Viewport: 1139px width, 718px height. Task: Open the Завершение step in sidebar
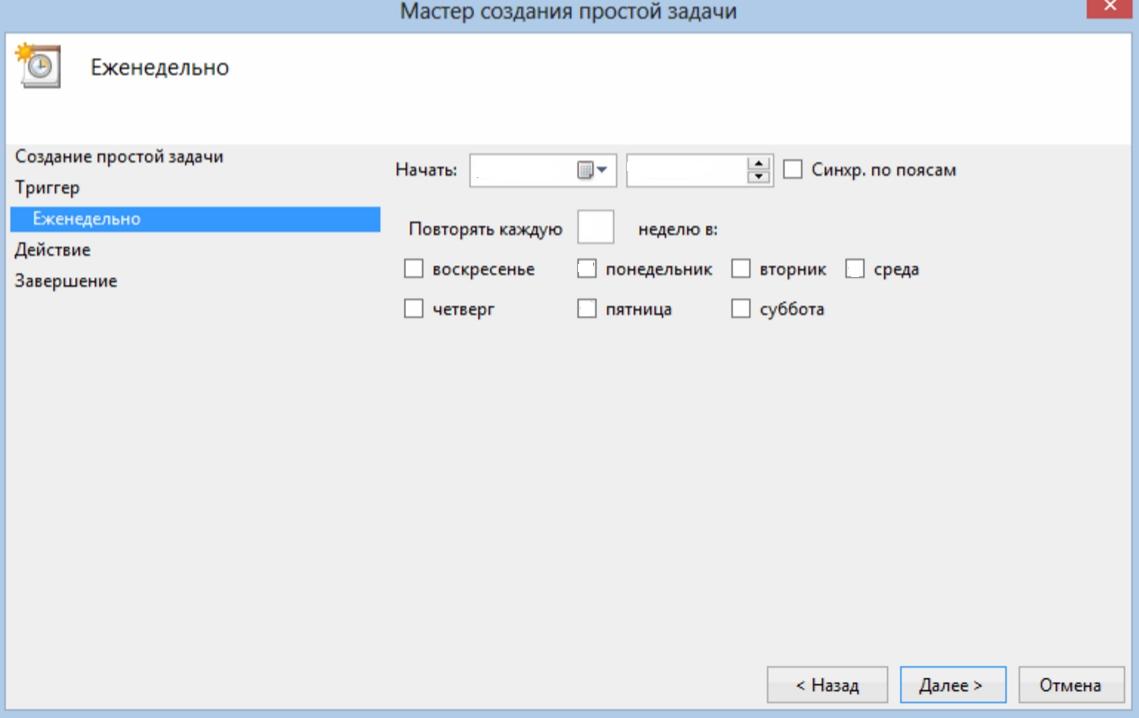coord(65,281)
